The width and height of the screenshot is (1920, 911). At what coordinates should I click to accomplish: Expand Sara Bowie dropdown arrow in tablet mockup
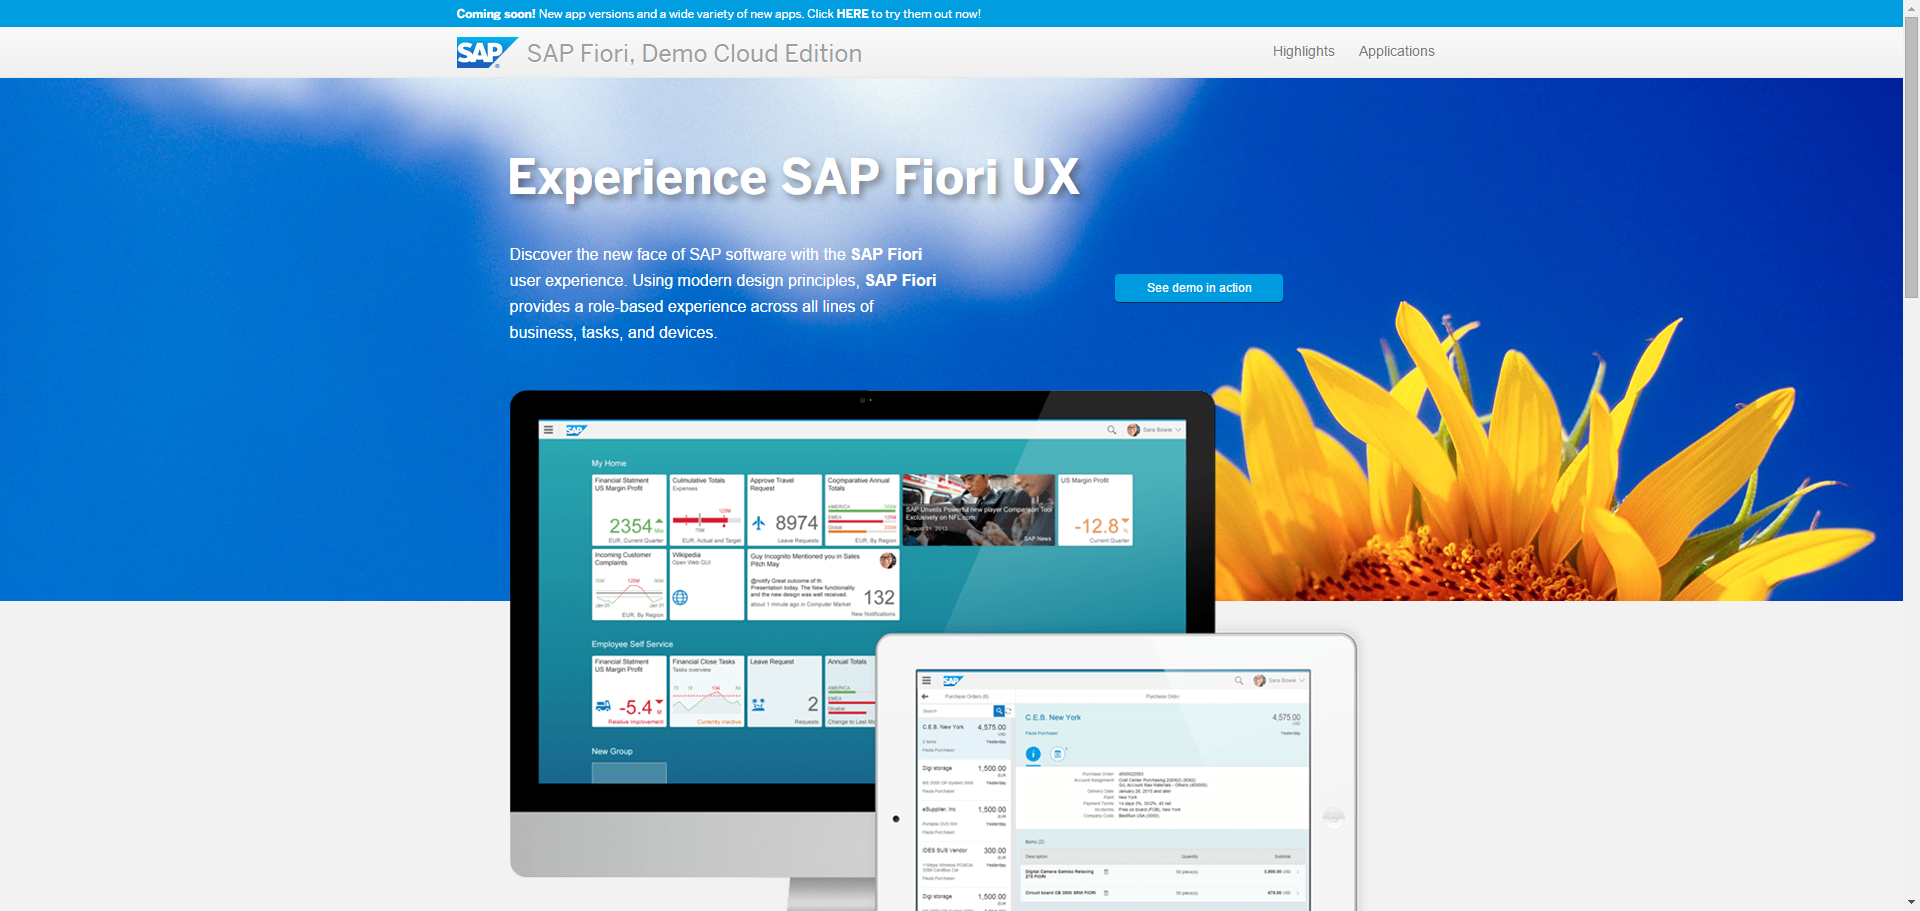click(1302, 680)
